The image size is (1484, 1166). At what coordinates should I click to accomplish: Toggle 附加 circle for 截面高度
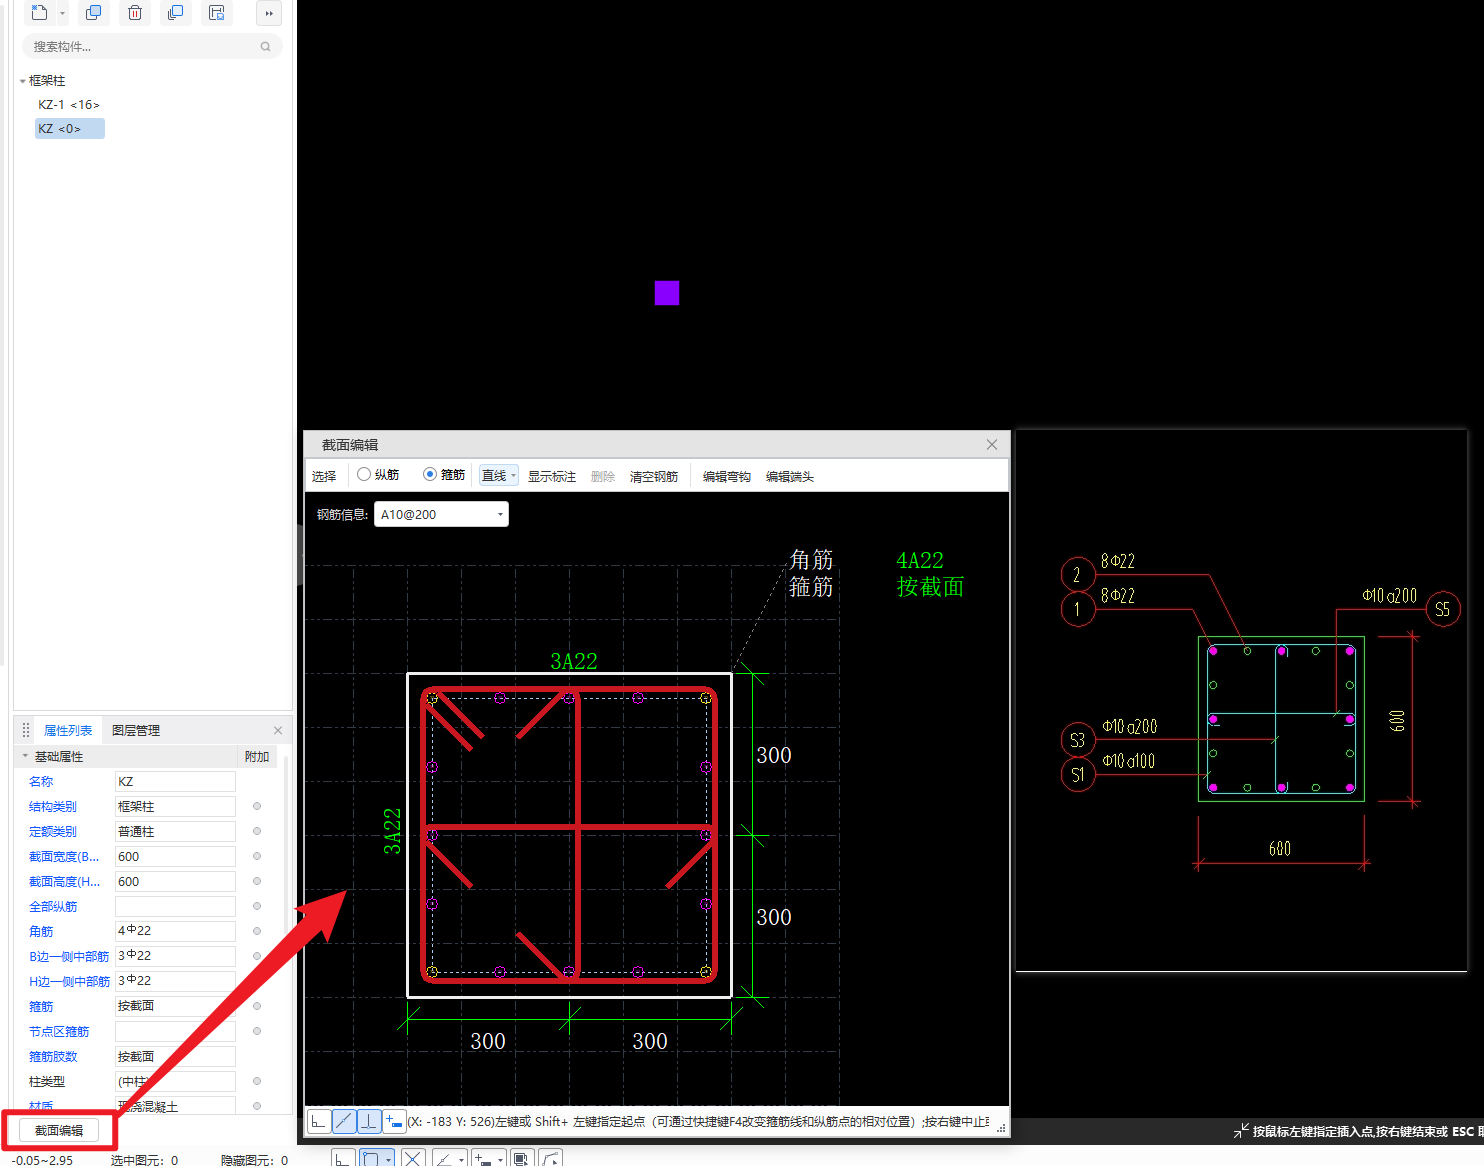pyautogui.click(x=257, y=881)
